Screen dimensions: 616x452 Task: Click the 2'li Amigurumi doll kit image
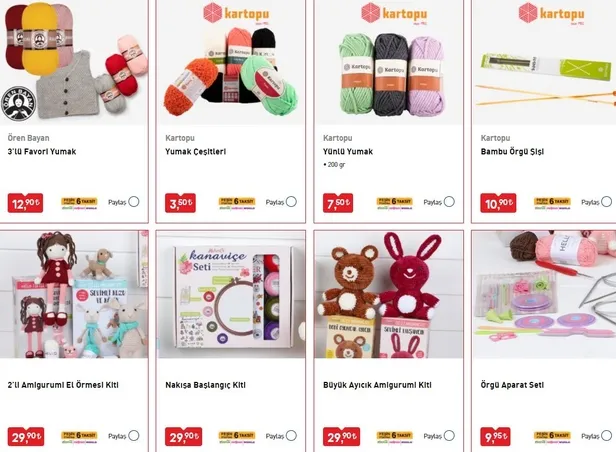click(74, 295)
